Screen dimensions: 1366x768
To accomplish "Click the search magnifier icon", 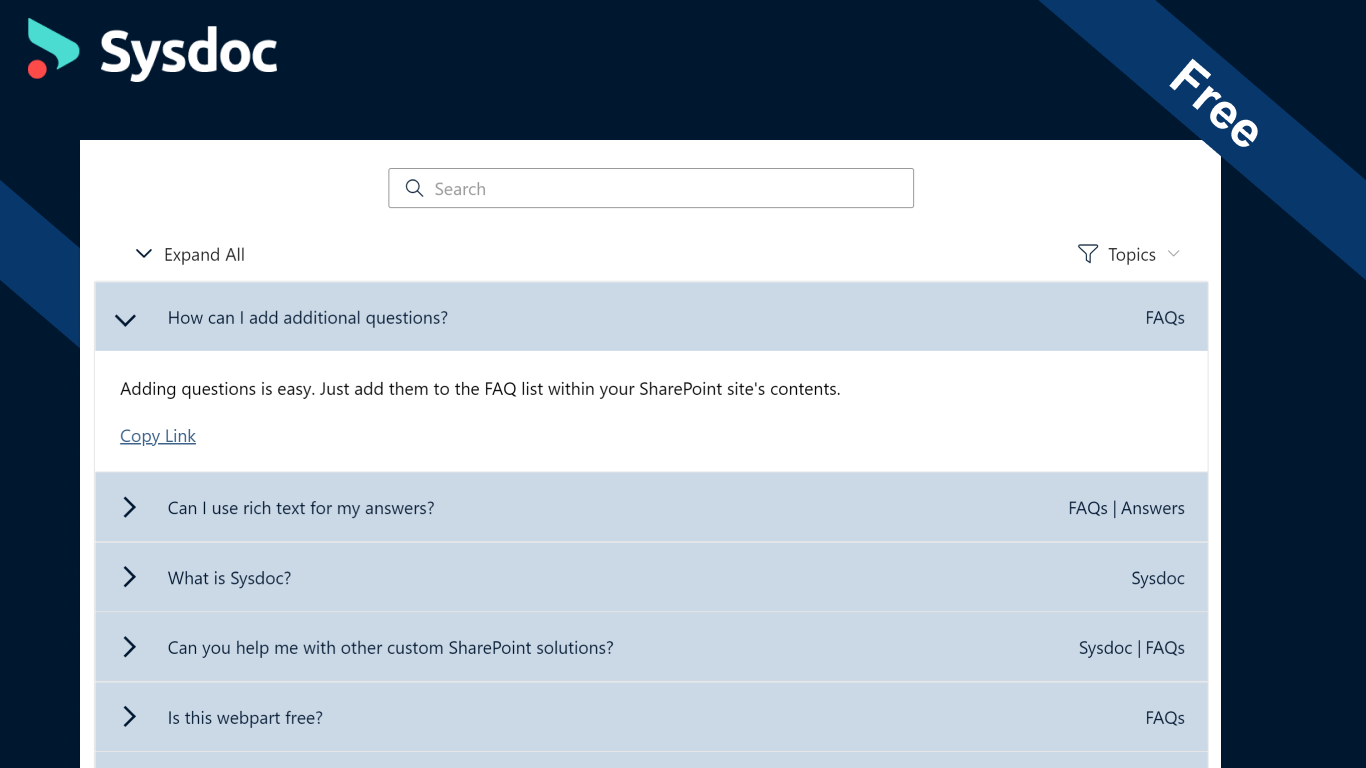I will 414,188.
